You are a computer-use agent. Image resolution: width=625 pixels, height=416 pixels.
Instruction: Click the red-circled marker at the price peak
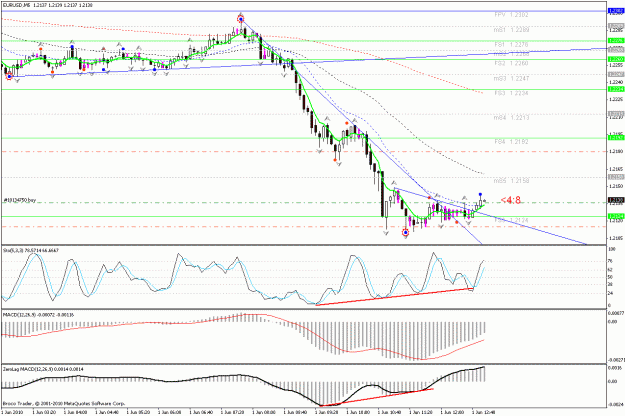[x=240, y=19]
